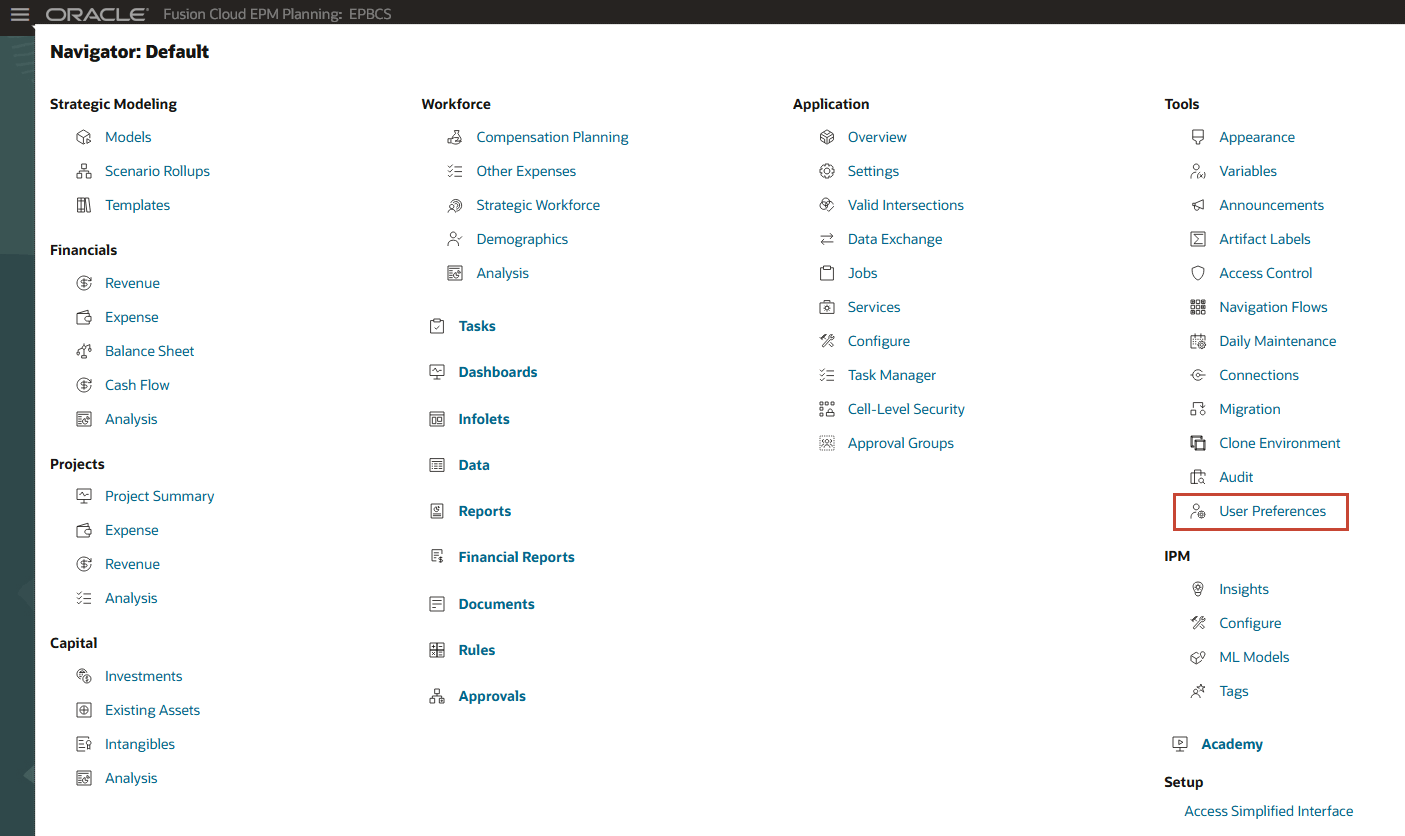Open Valid Intersections via its icon
This screenshot has width=1405, height=836.
coord(827,205)
